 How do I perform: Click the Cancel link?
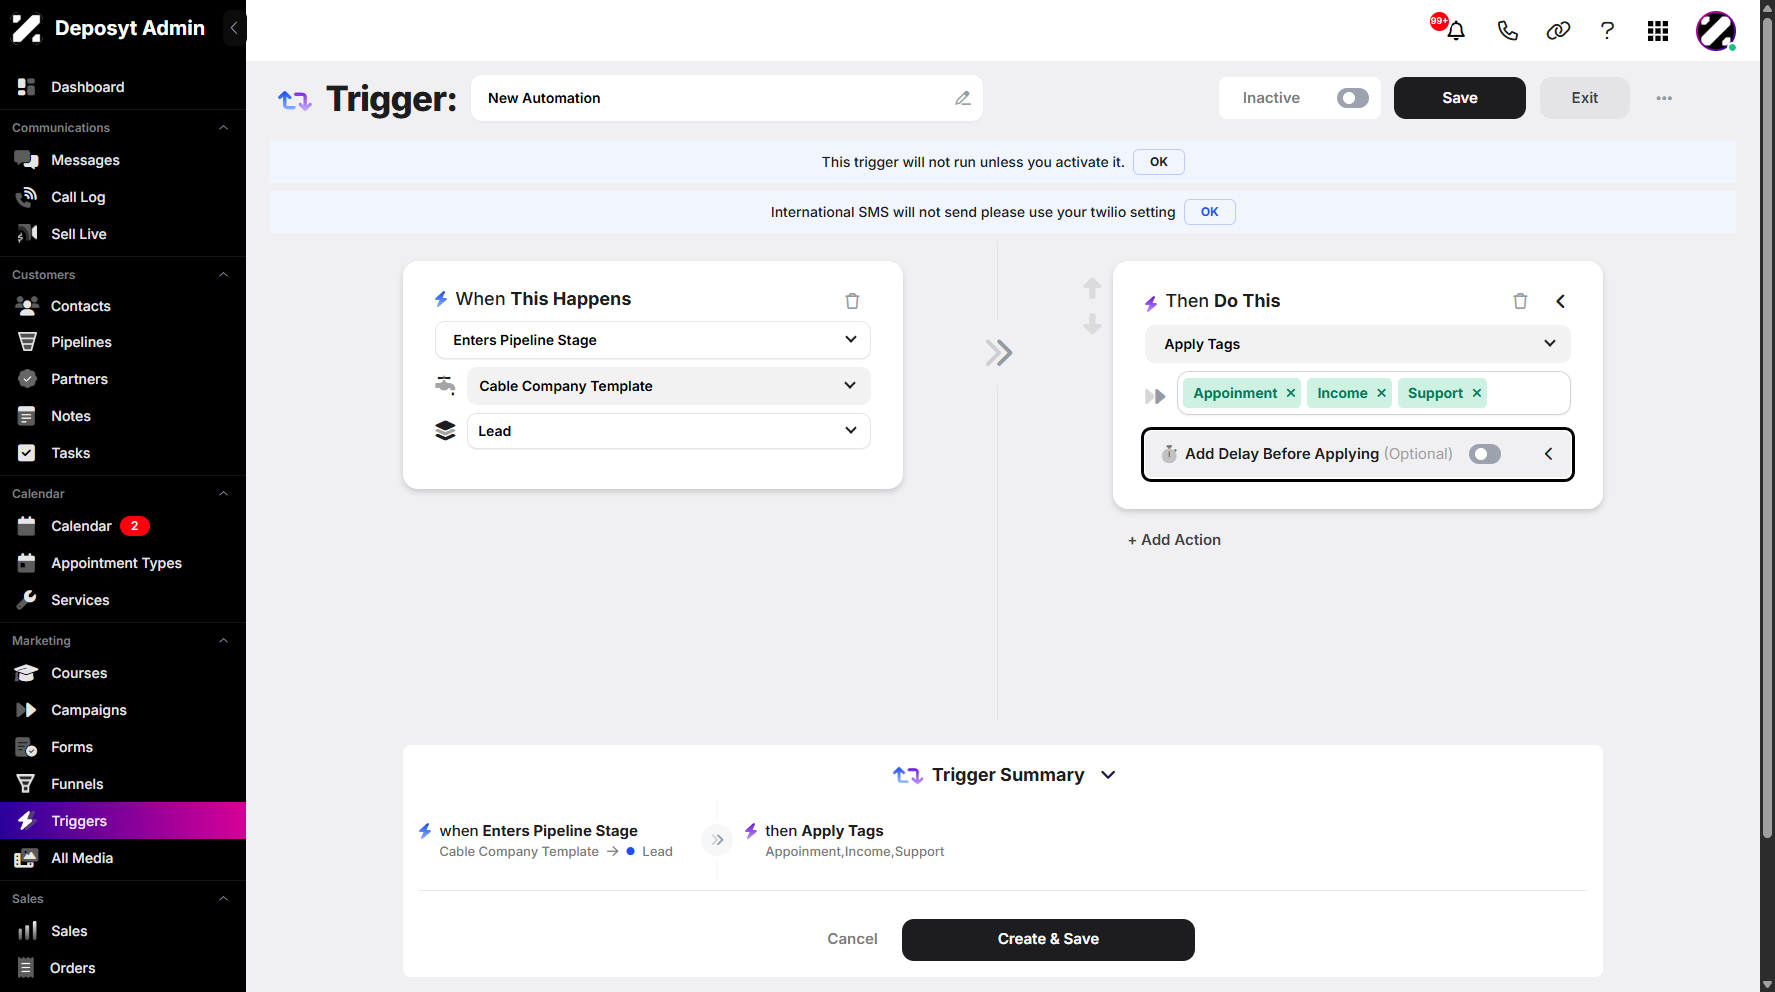tap(852, 939)
